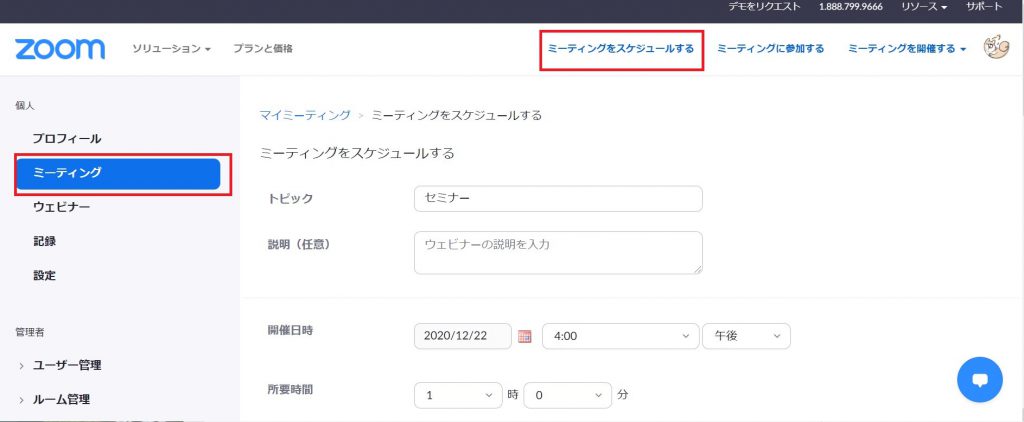Screen dimensions: 1024x422
Task: Go to プロフィール in sidebar
Action: tap(67, 139)
